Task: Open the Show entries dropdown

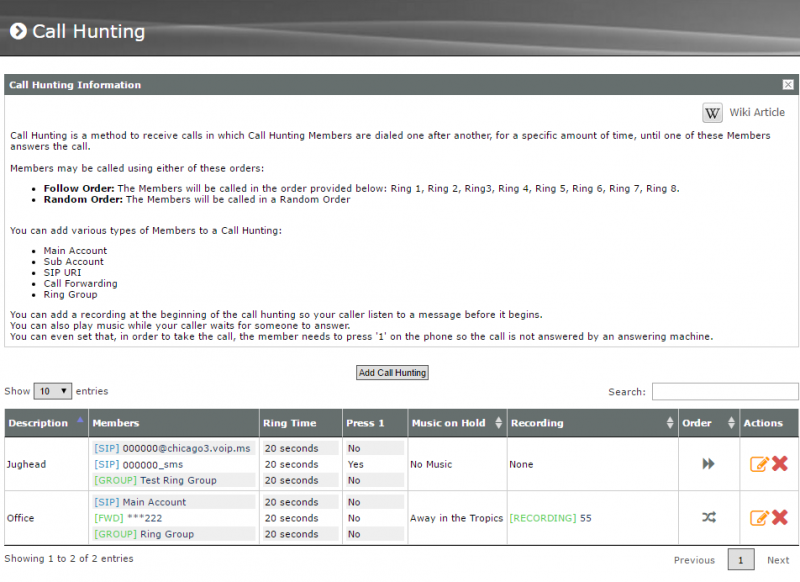Action: coord(53,391)
